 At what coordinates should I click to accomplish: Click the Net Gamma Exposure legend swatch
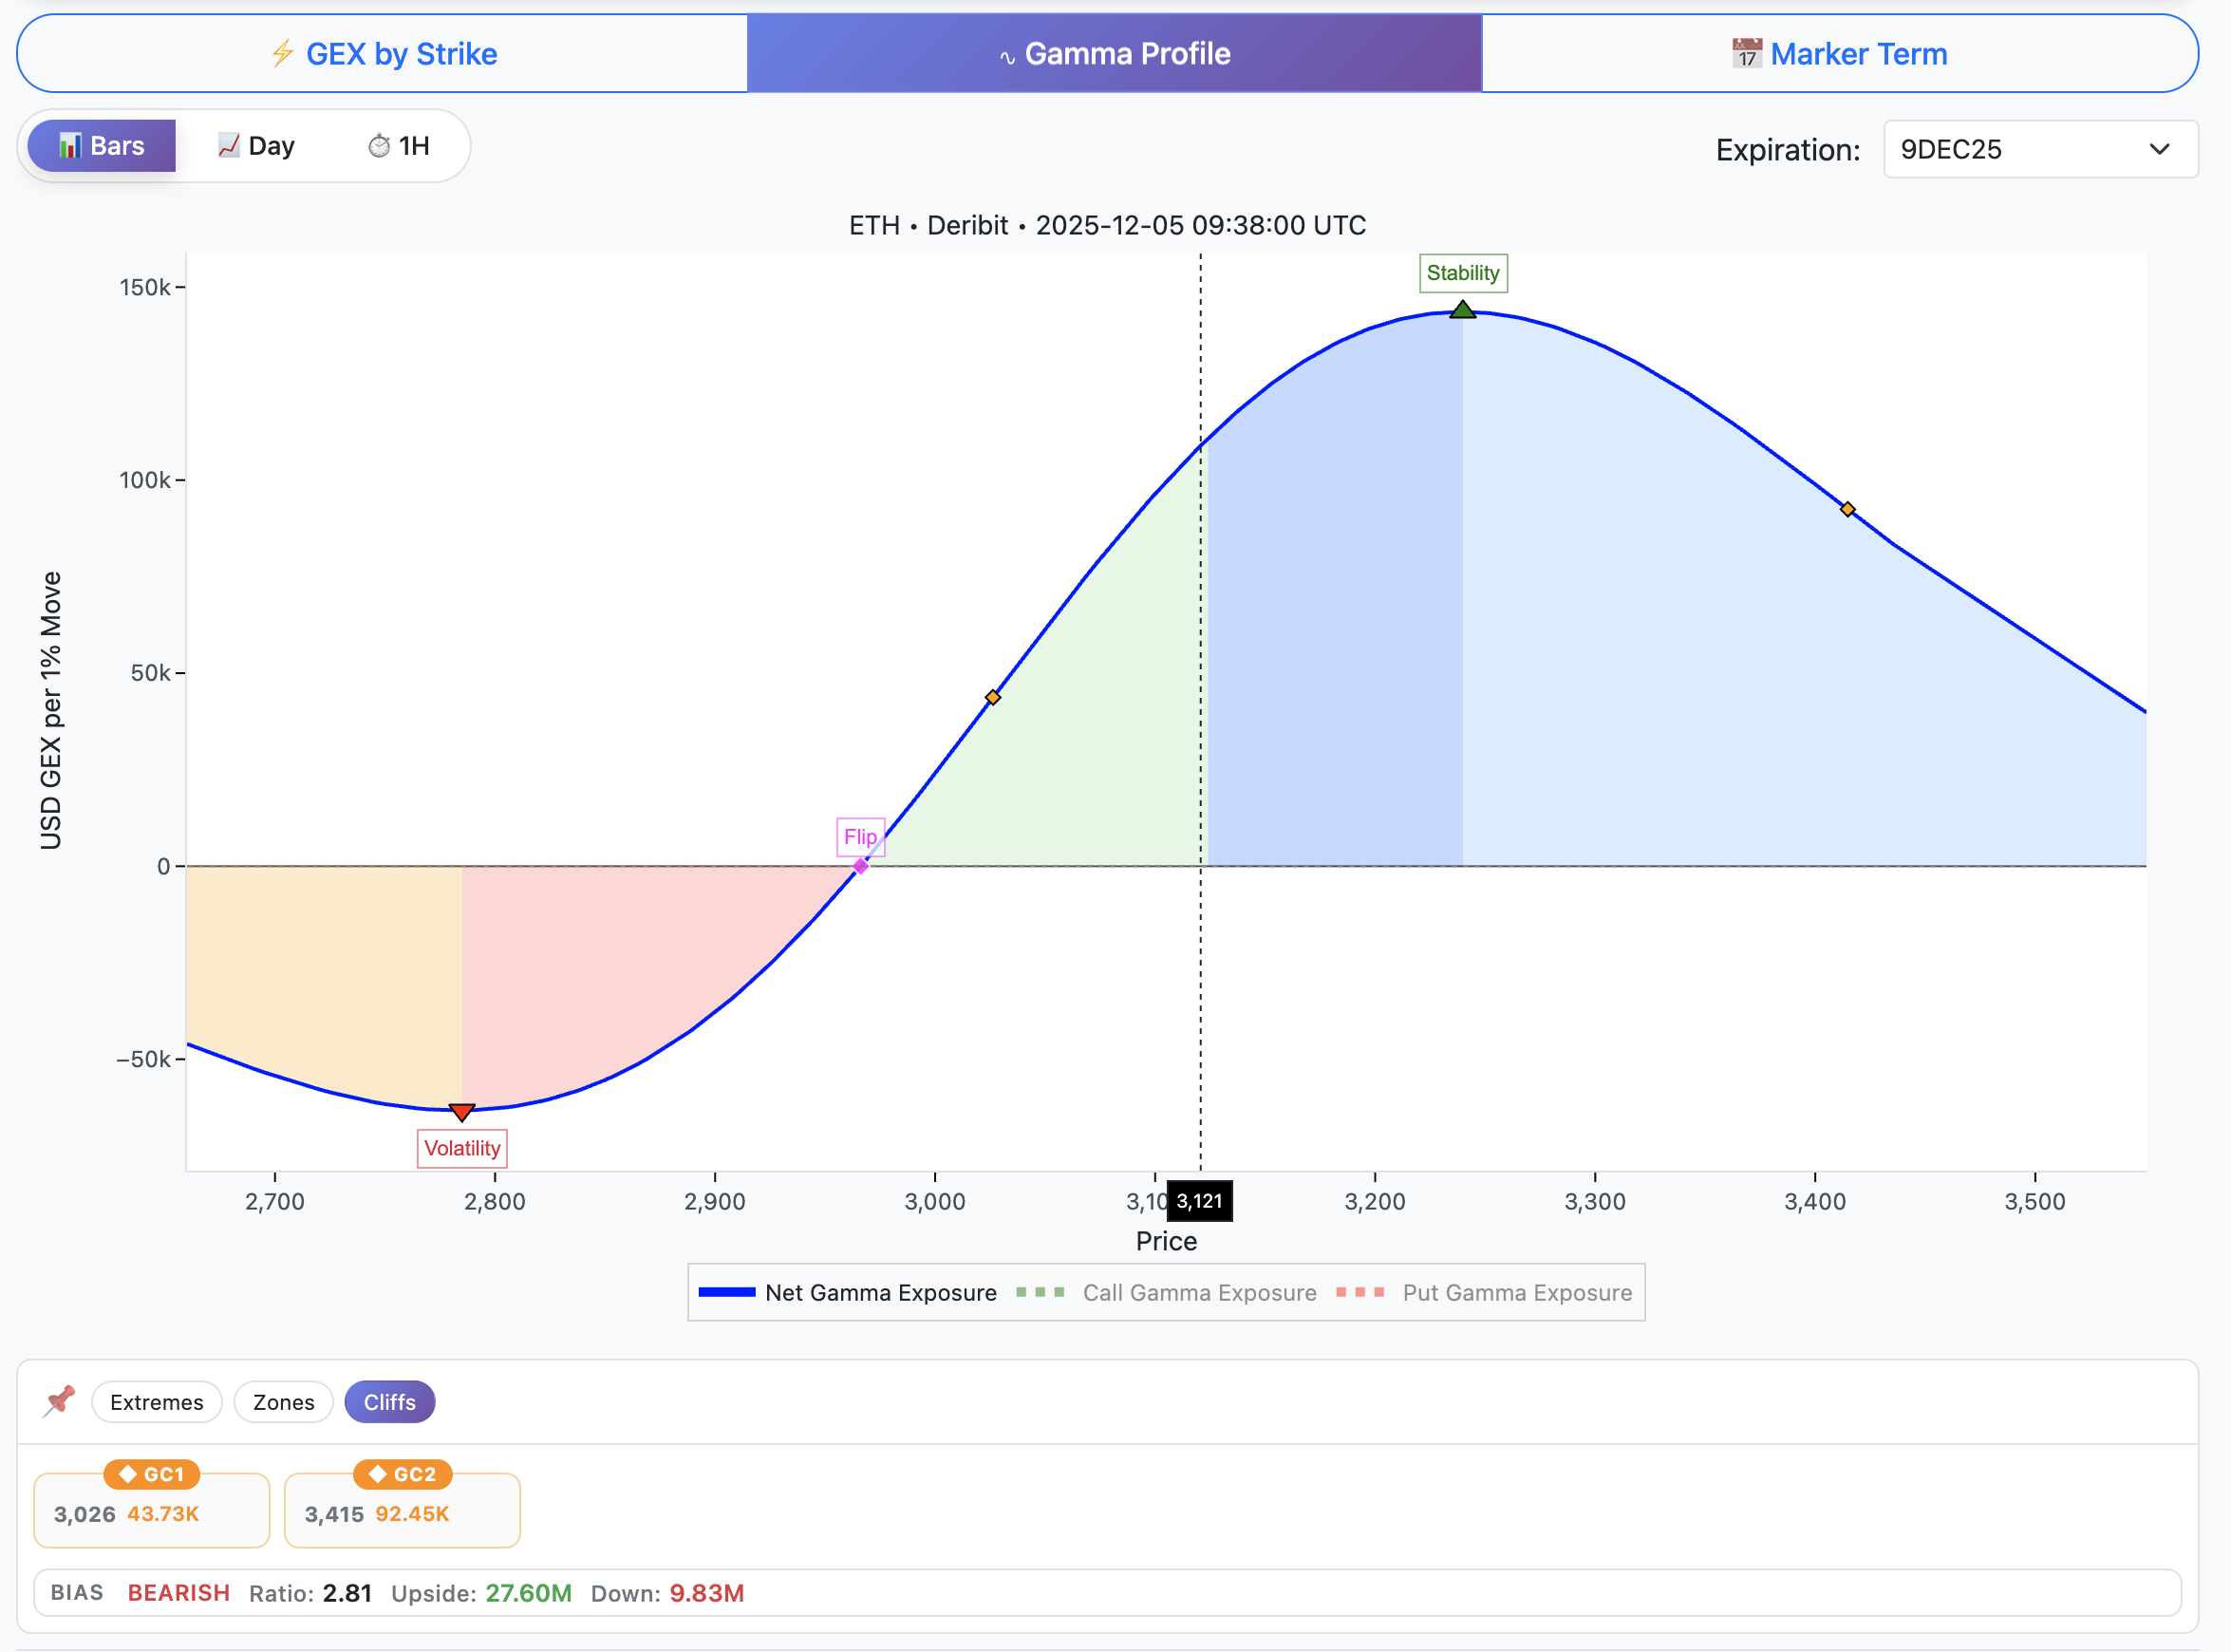point(729,1292)
